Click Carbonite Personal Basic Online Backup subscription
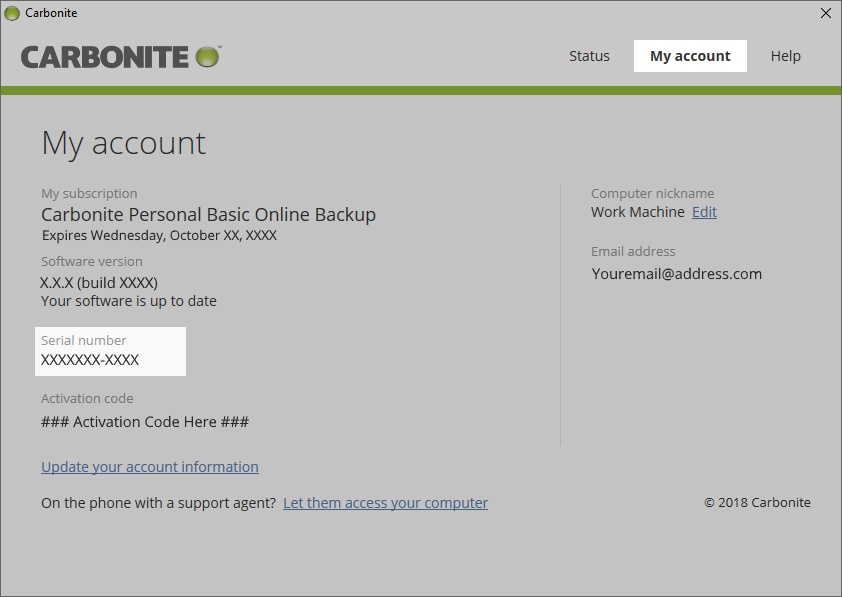The width and height of the screenshot is (842, 597). [x=208, y=215]
